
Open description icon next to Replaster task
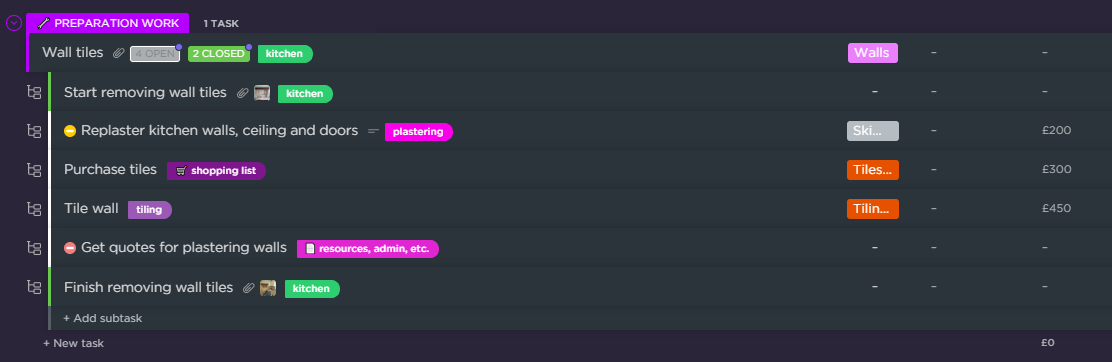[x=373, y=131]
